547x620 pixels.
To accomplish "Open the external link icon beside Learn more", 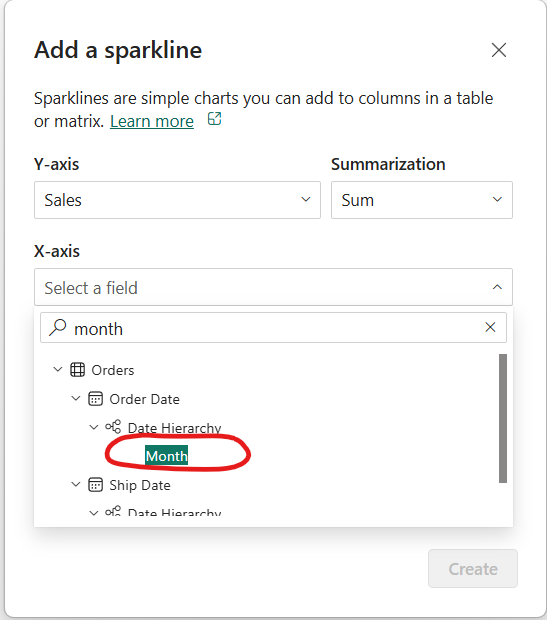I will [x=214, y=119].
